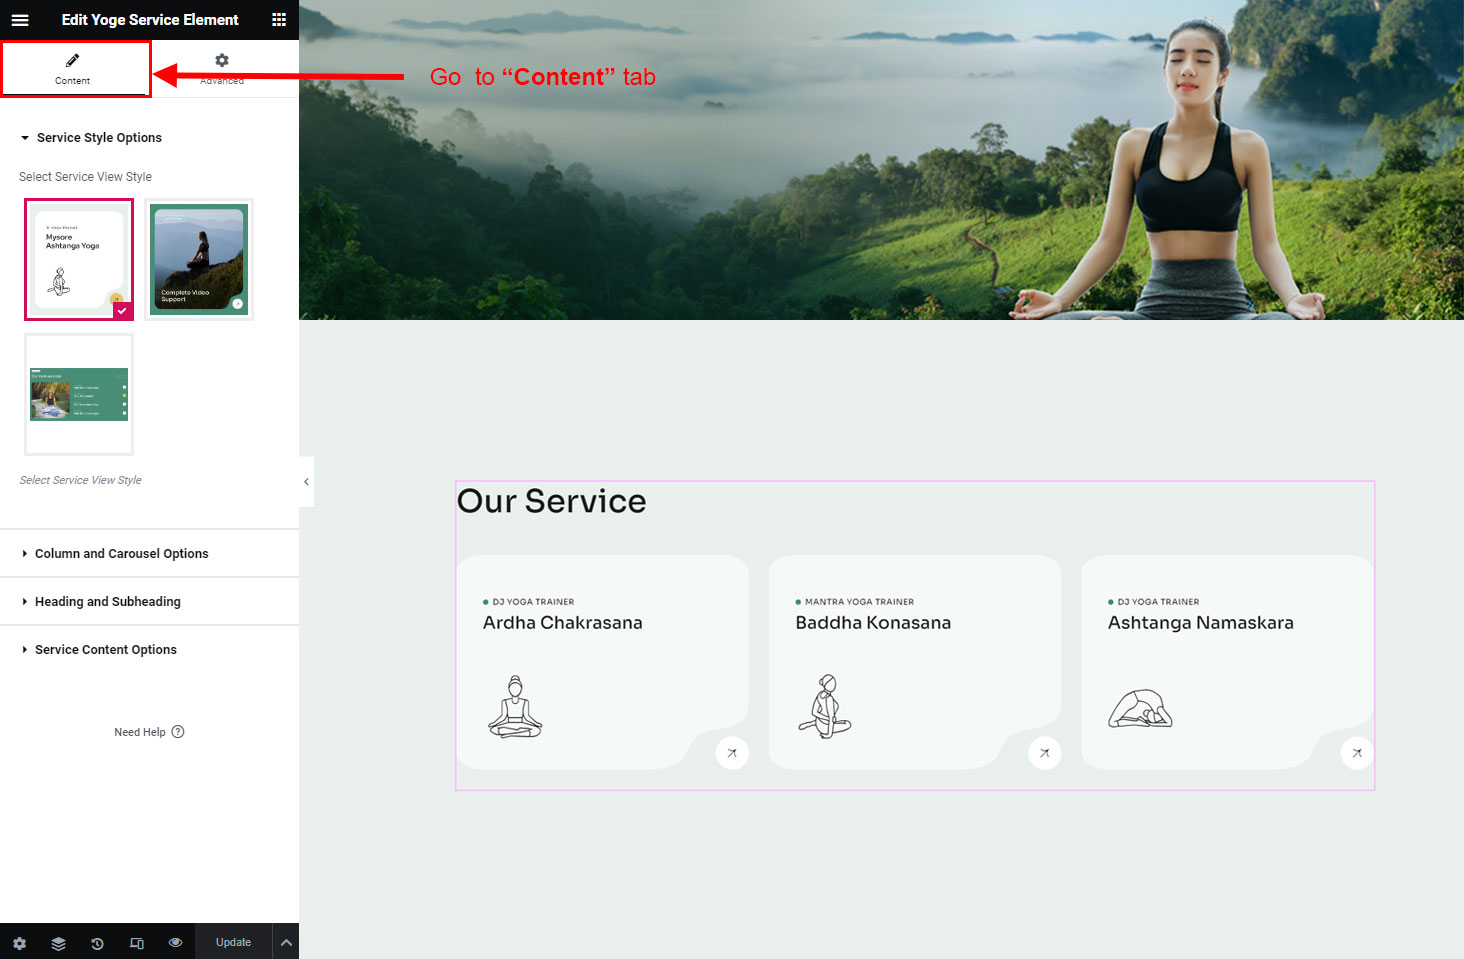Switch to the Content tab
The width and height of the screenshot is (1464, 959).
pyautogui.click(x=73, y=69)
